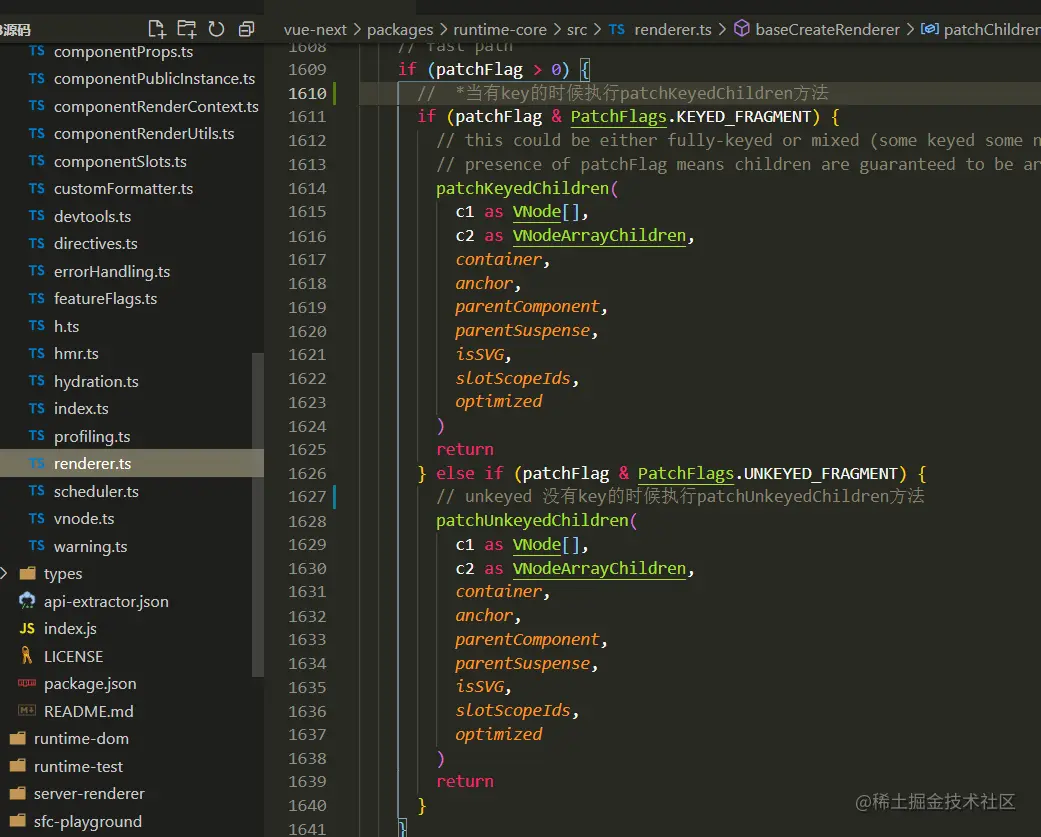
Task: Open vnode.ts file
Action: point(84,518)
